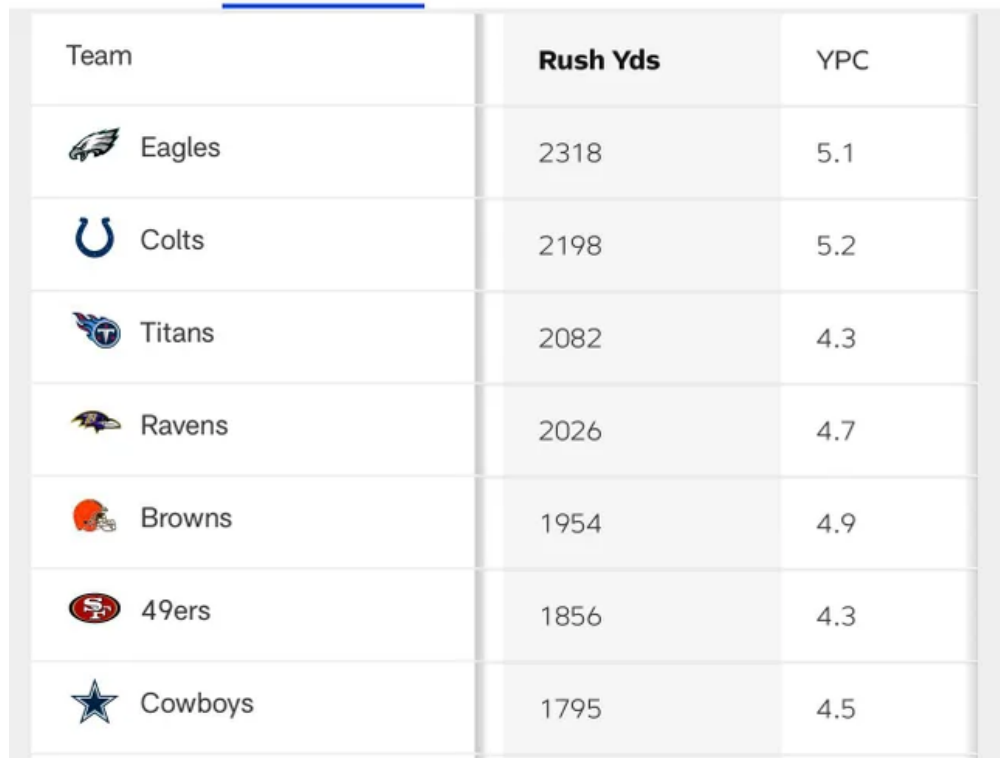Click the Cowboys star logo
This screenshot has width=1000, height=758.
pyautogui.click(x=94, y=703)
